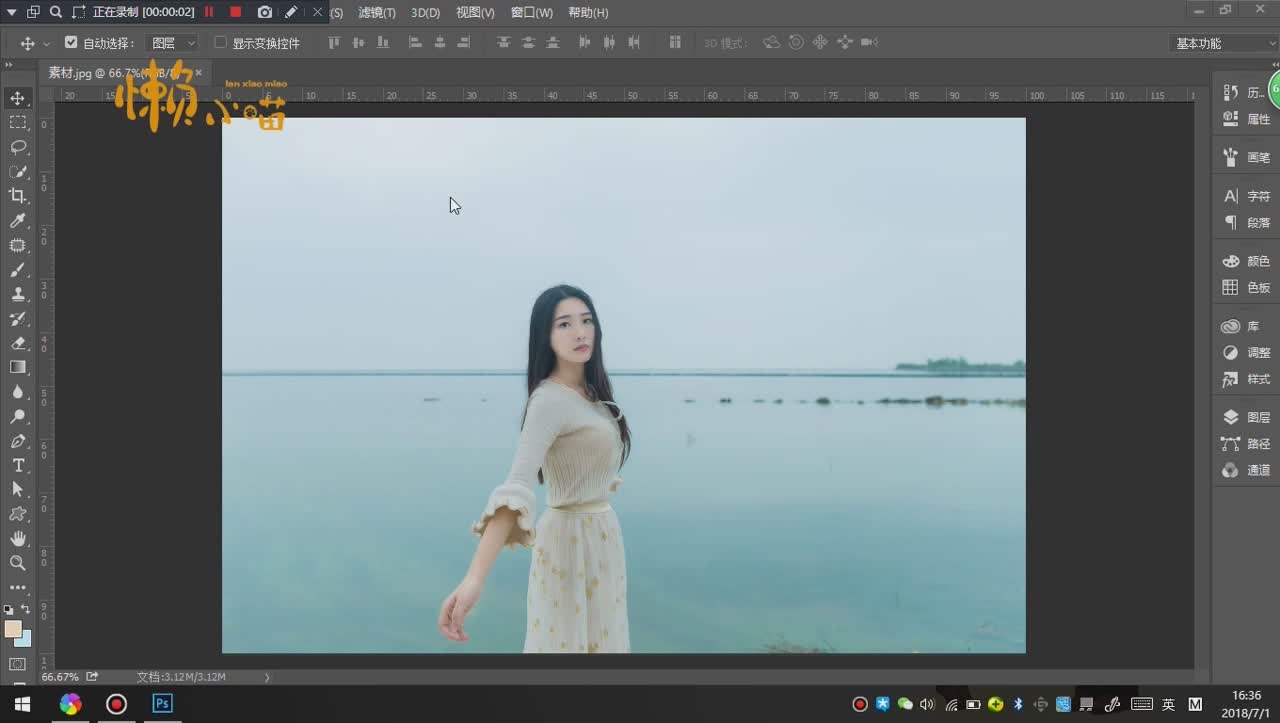Select the History Brush tool

coord(18,318)
